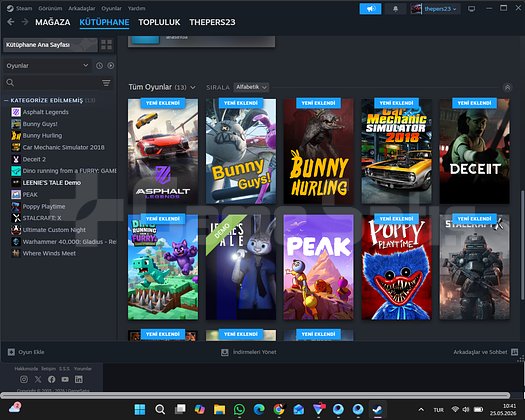The width and height of the screenshot is (525, 420).
Task: Open the announcements megaphone button
Action: click(x=370, y=9)
